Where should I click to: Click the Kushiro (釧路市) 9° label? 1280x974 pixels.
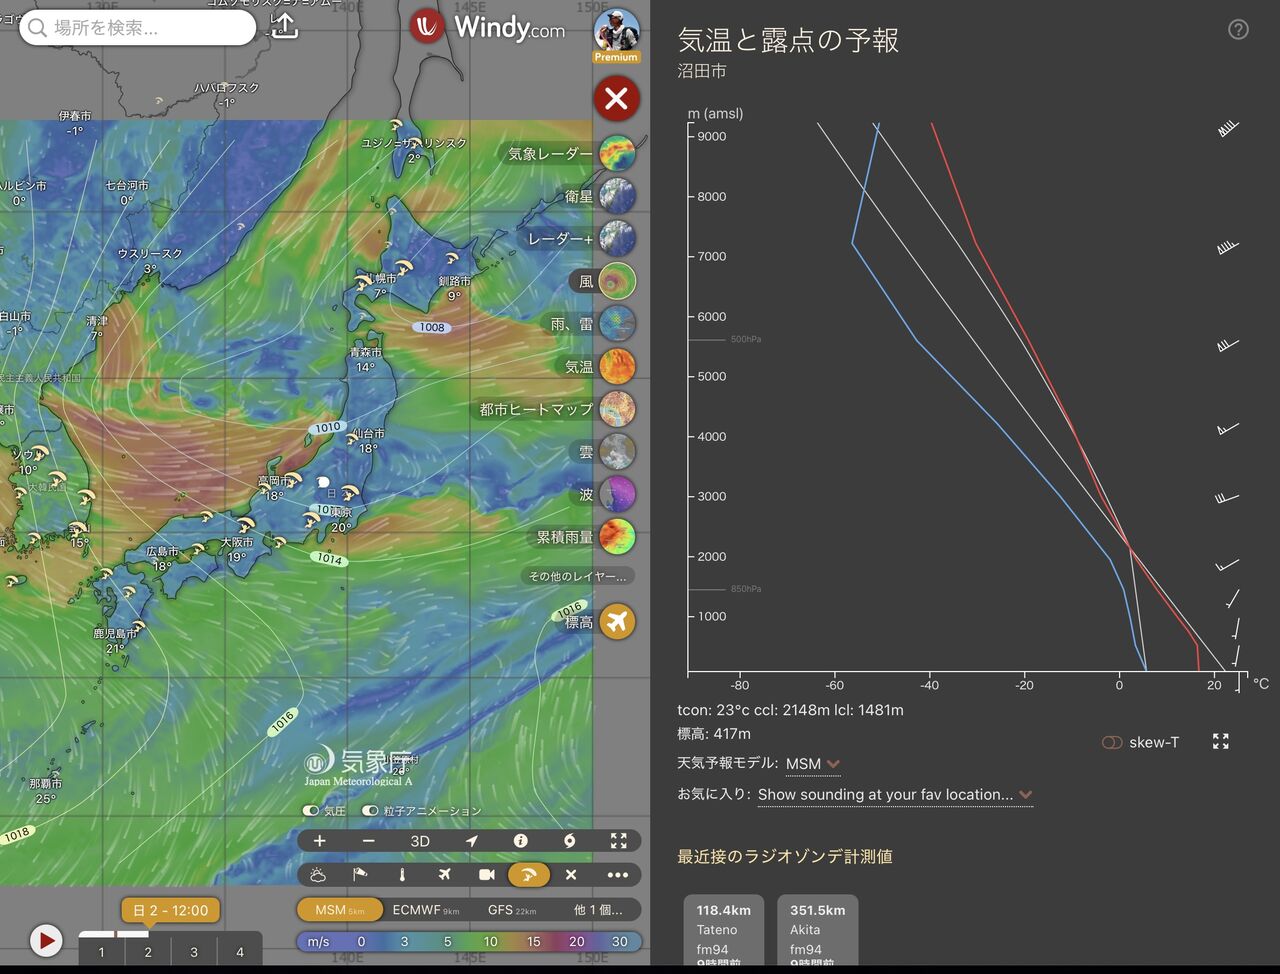pyautogui.click(x=454, y=289)
